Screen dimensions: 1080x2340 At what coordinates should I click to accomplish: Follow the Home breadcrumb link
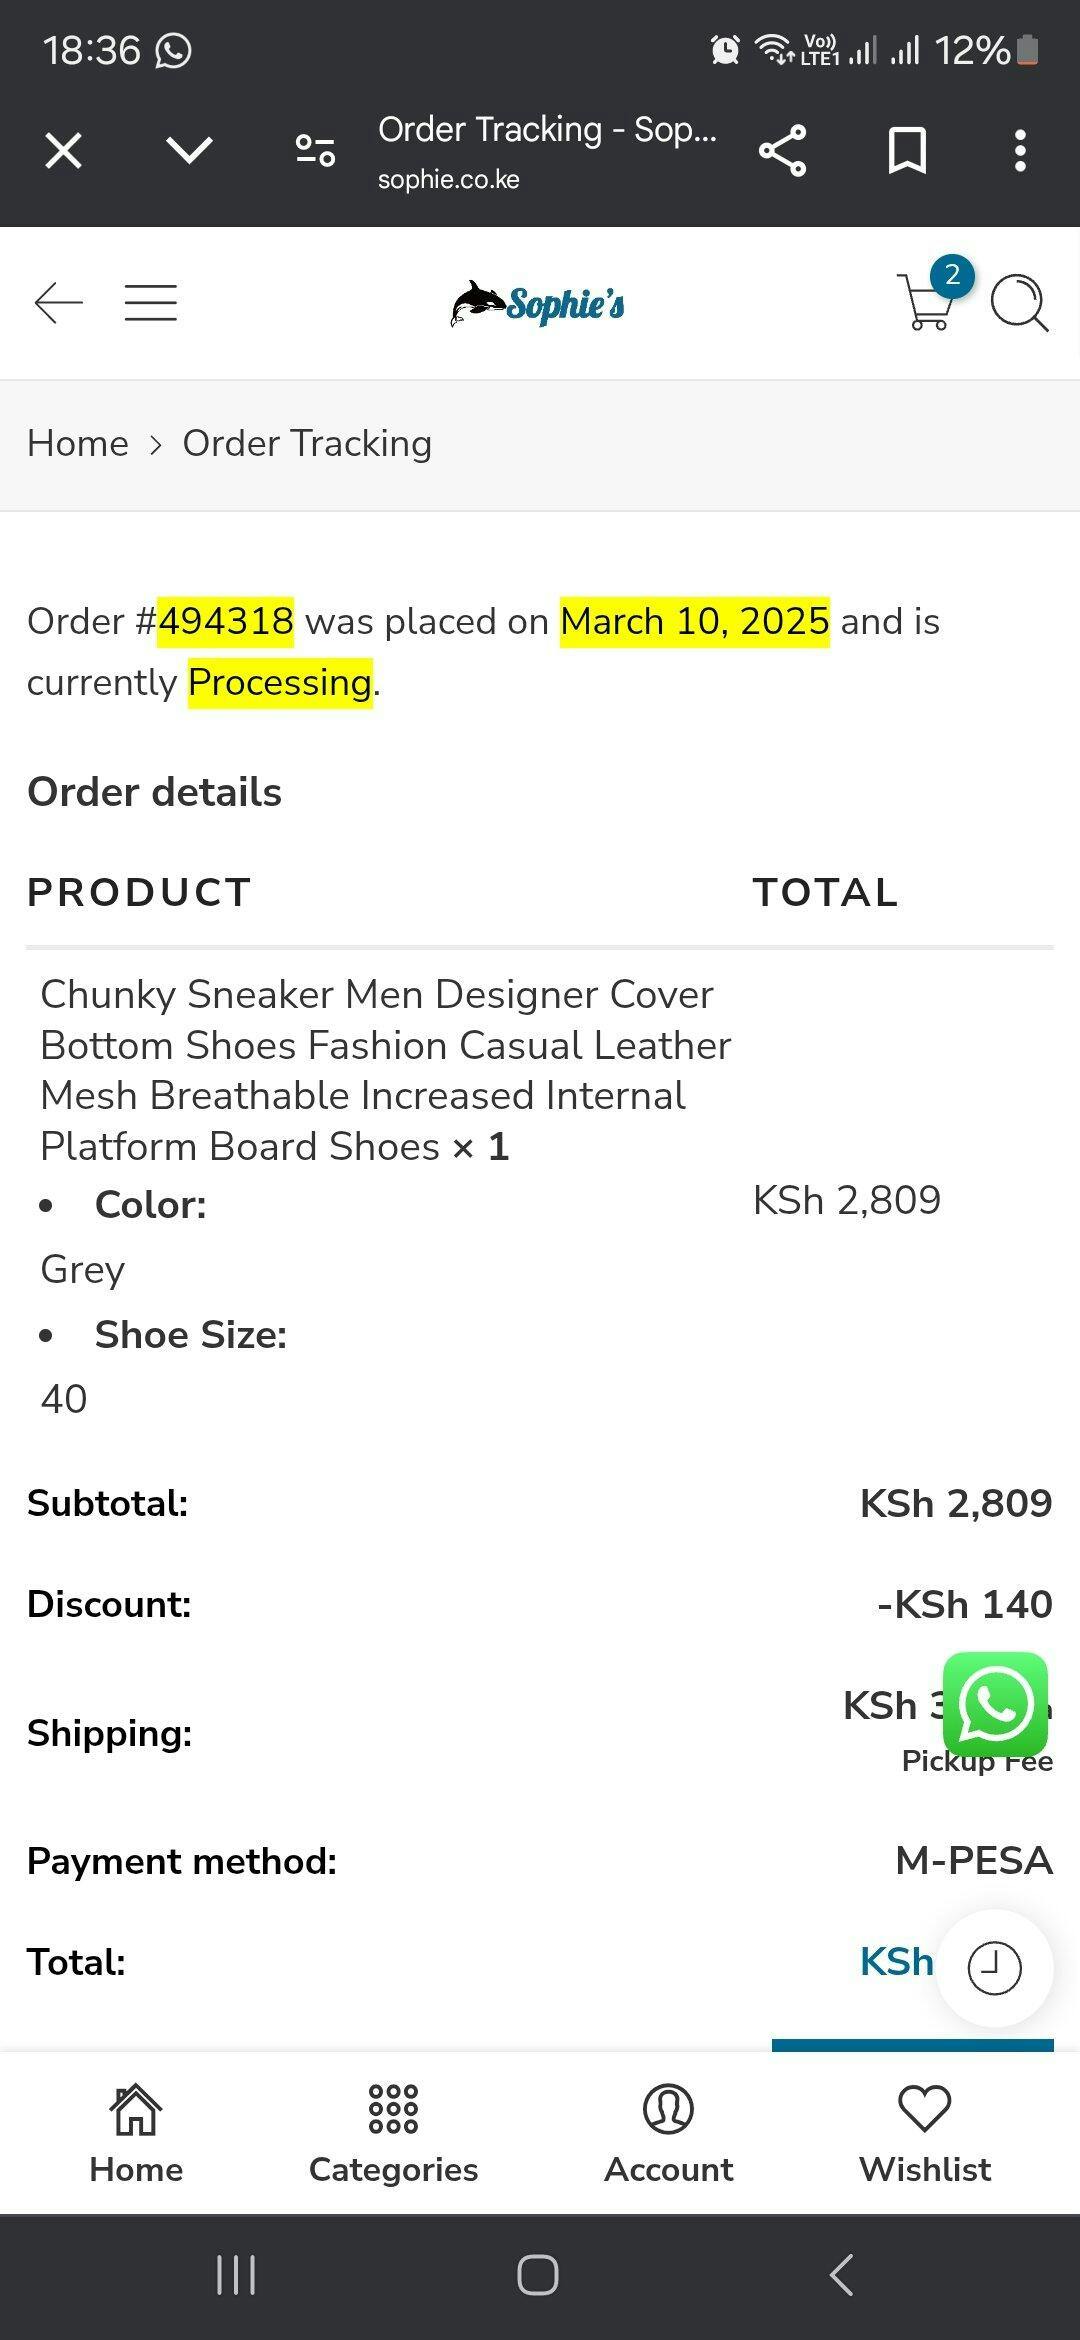78,443
